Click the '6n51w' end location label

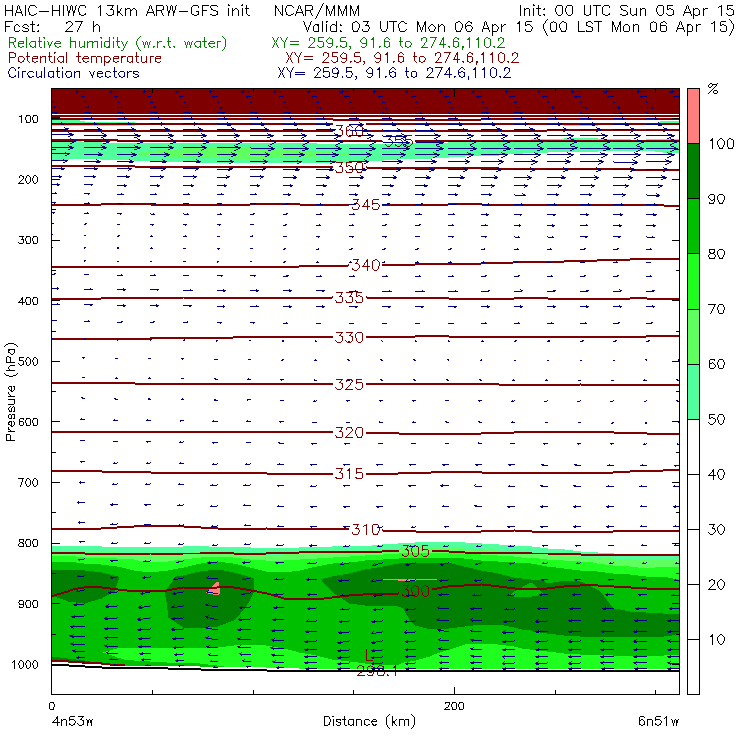(x=658, y=722)
